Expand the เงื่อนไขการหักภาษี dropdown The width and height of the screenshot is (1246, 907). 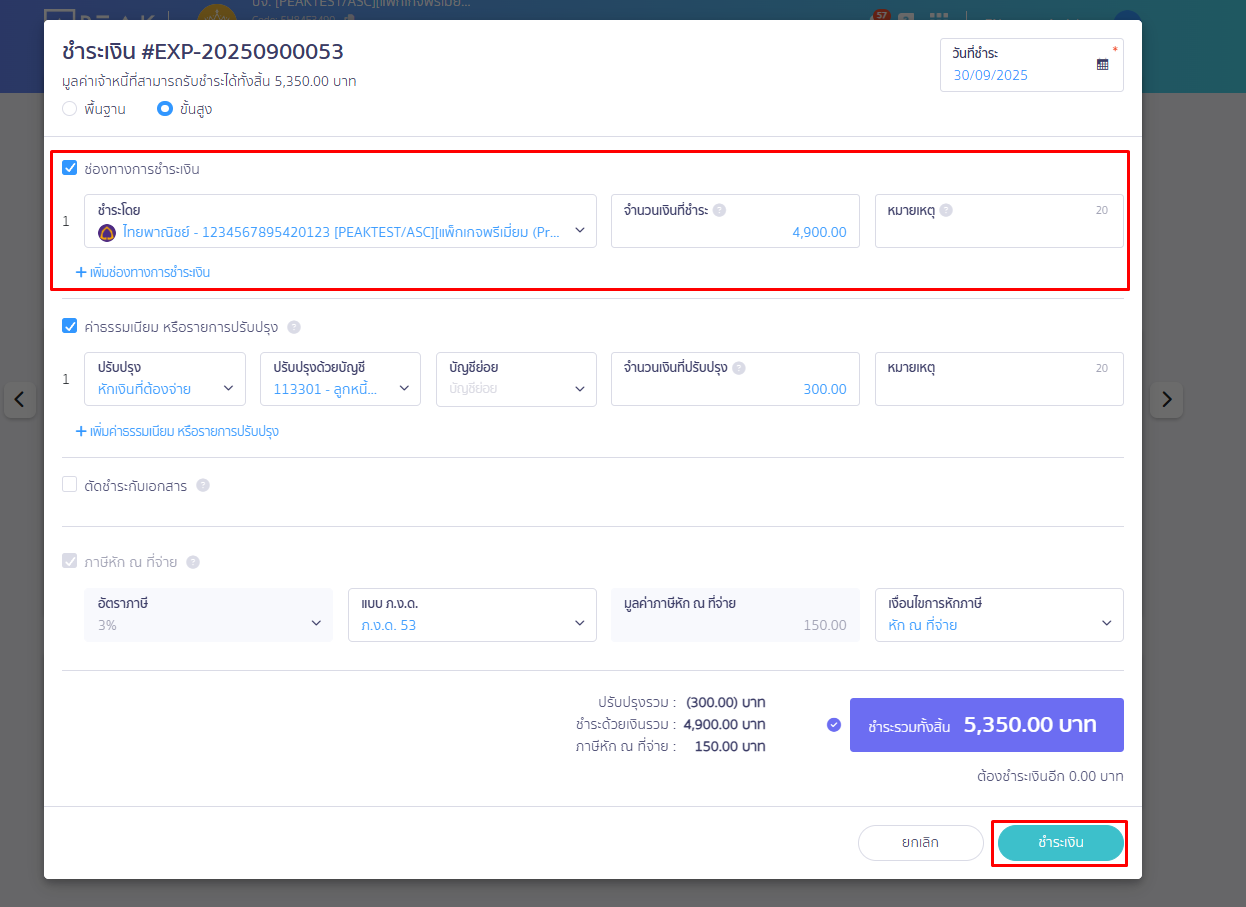(998, 615)
